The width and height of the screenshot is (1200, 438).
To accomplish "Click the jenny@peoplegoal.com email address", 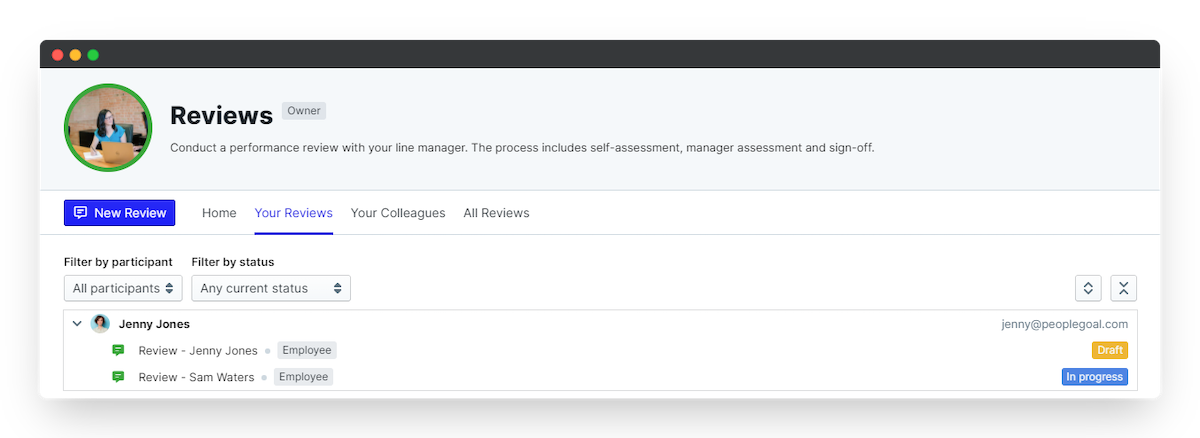I will 1064,324.
